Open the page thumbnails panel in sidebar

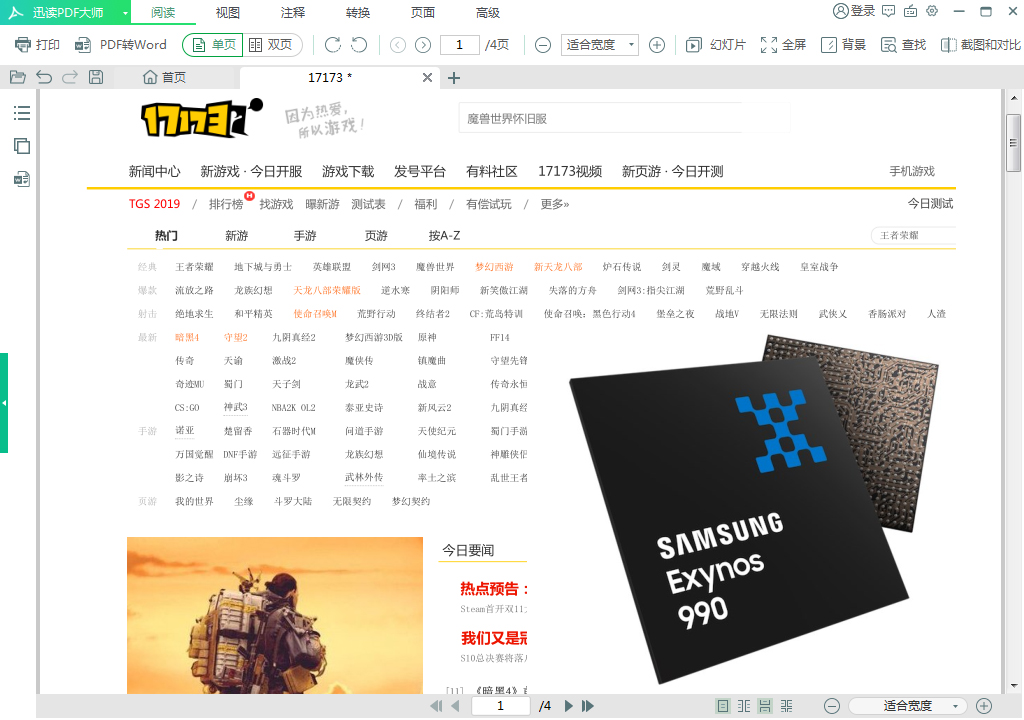[21, 146]
